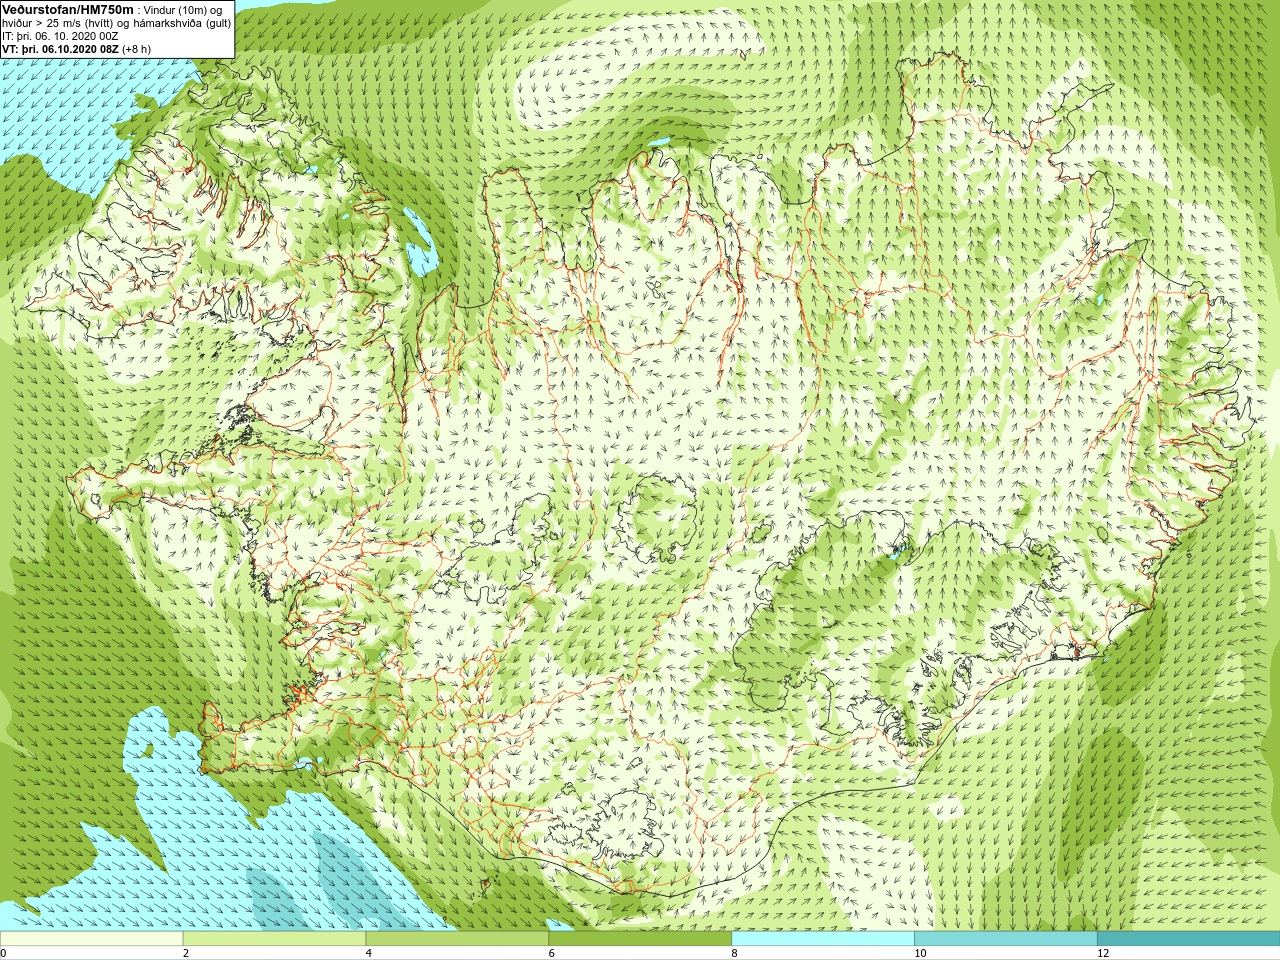The height and width of the screenshot is (960, 1280).
Task: Click the legend value label '6'
Action: pyautogui.click(x=552, y=953)
